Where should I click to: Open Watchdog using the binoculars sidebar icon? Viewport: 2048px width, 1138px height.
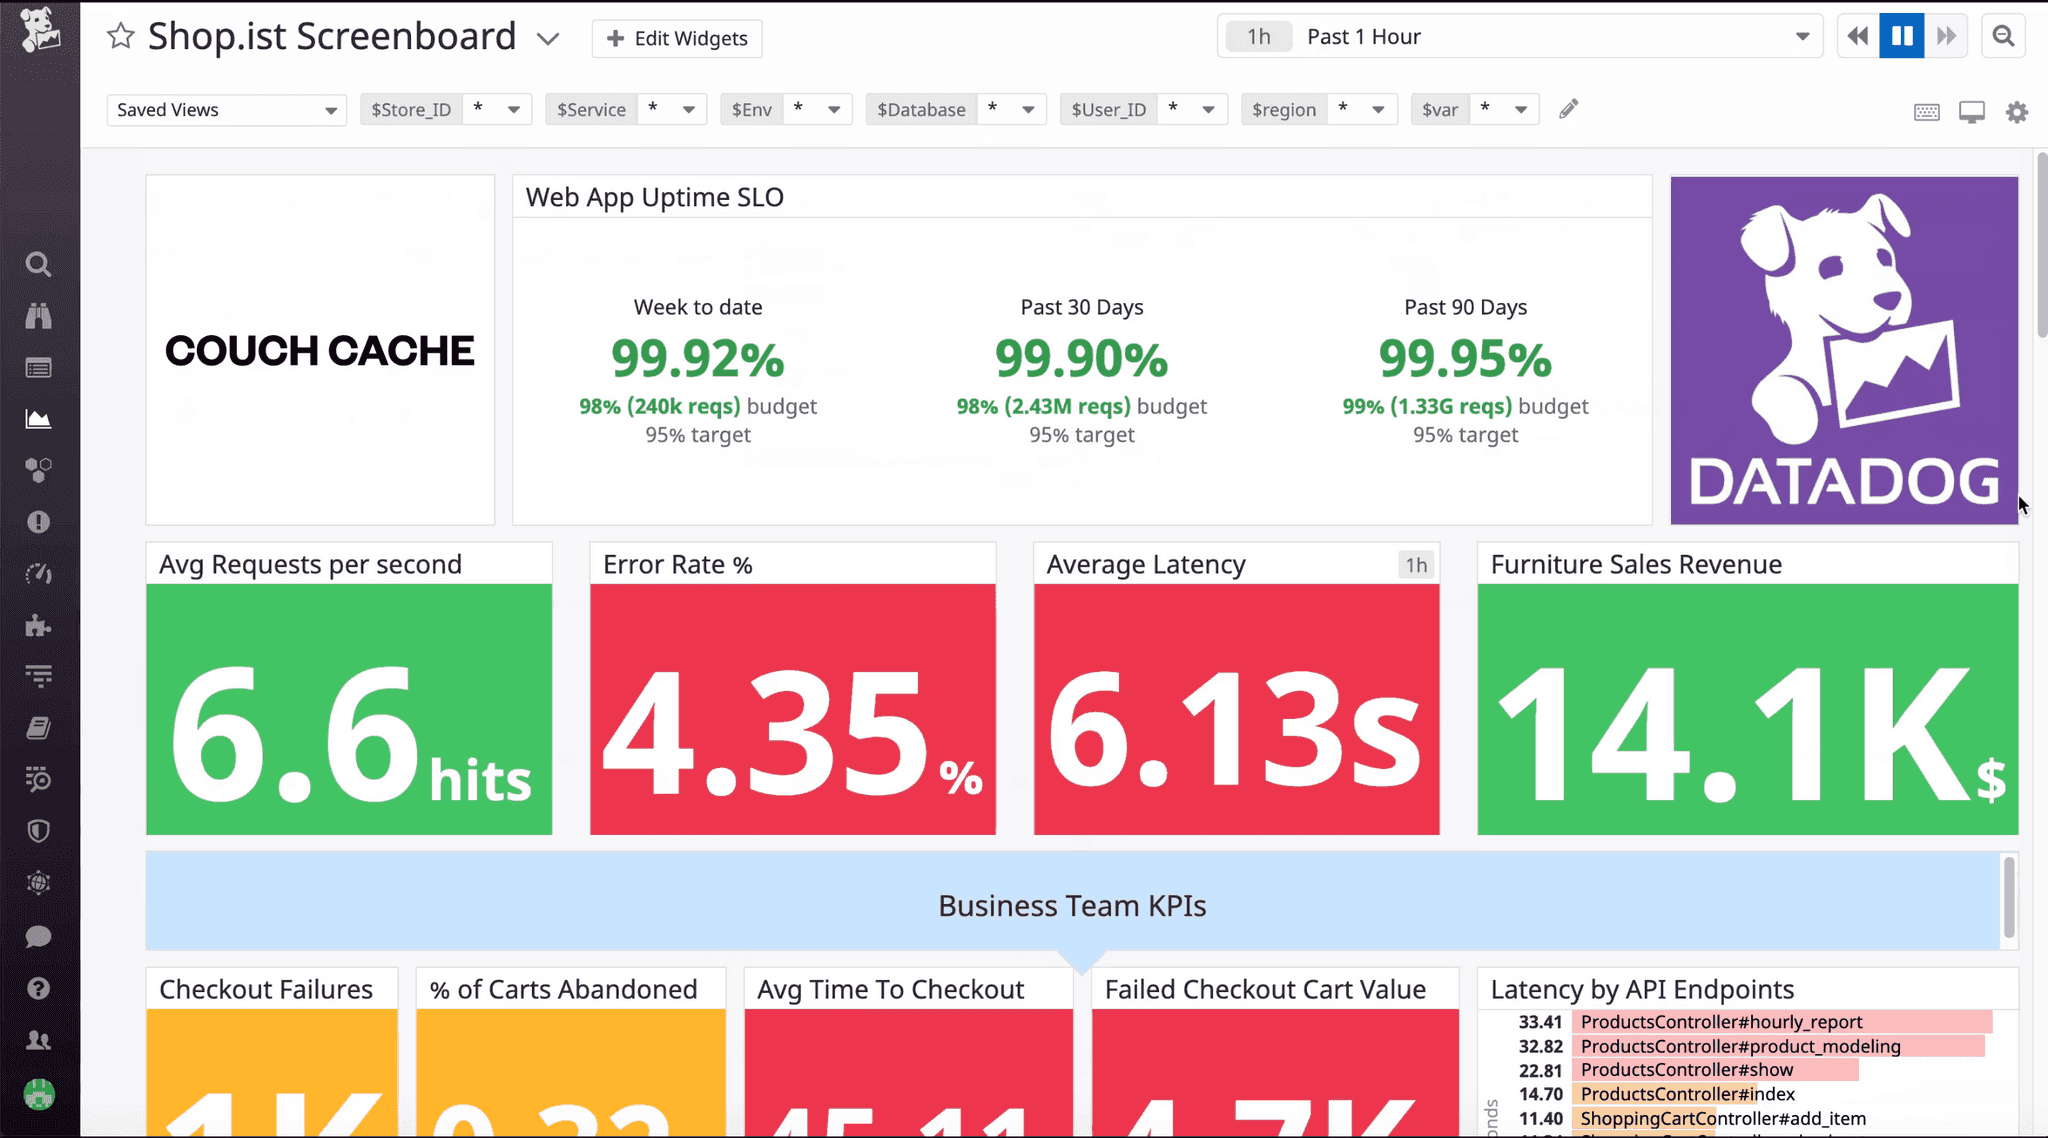tap(38, 316)
